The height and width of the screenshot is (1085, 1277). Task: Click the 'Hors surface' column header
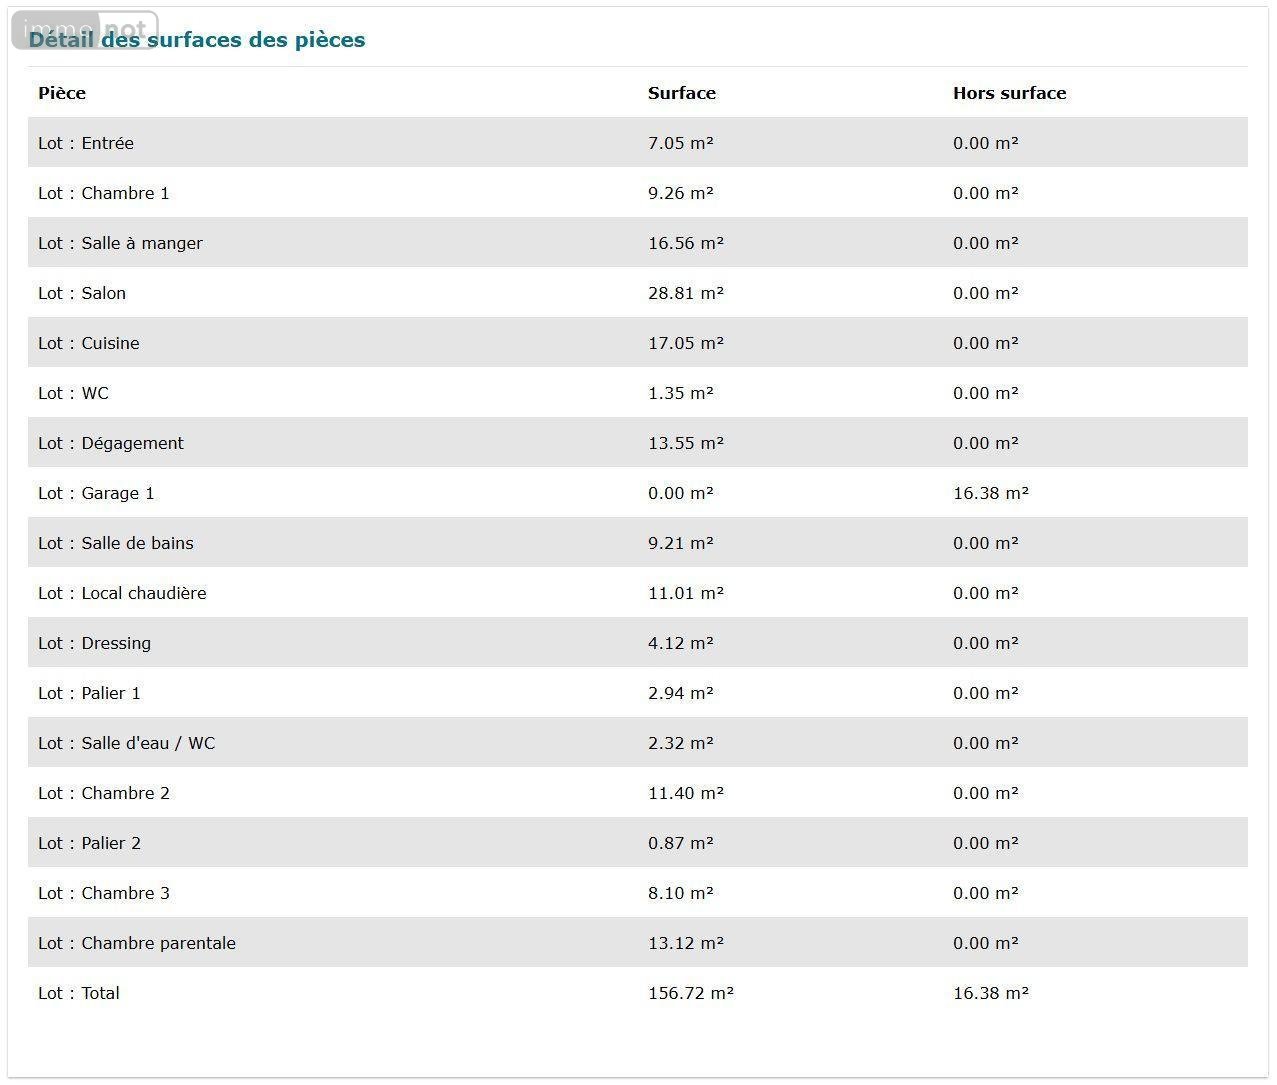(1009, 93)
